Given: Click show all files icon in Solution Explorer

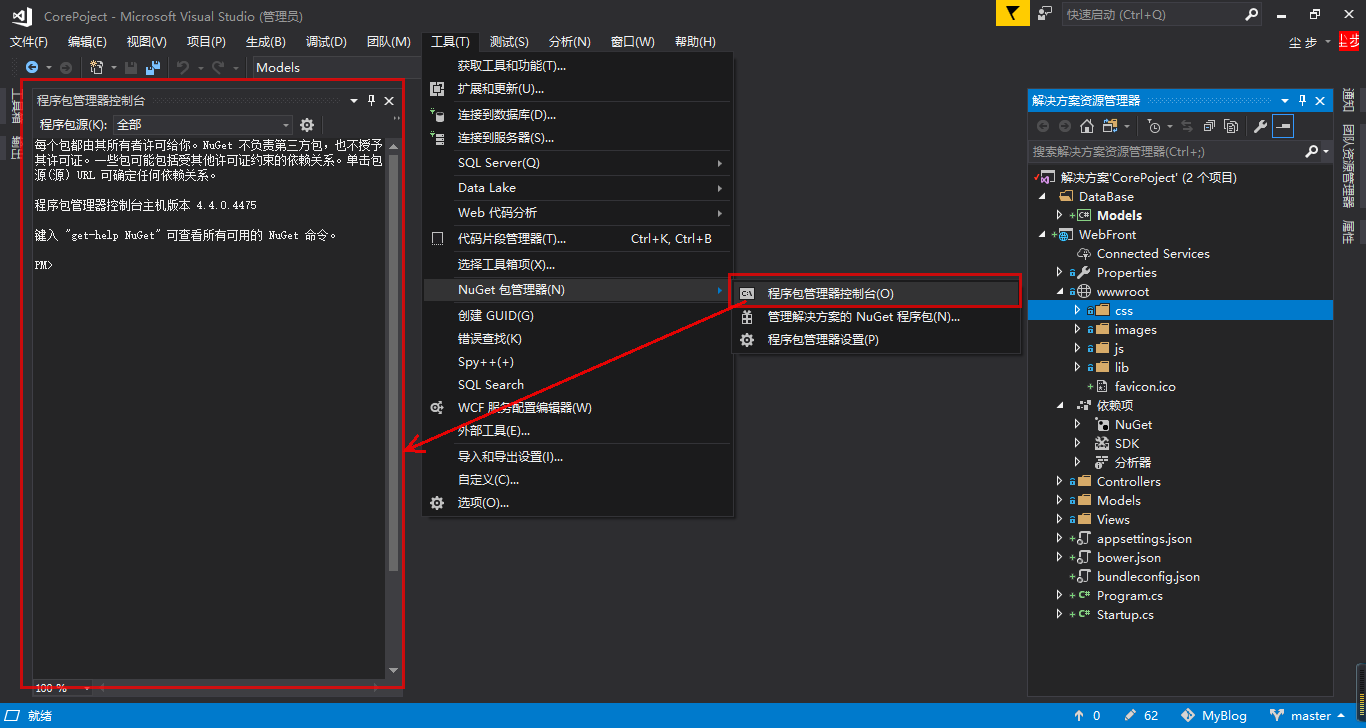Looking at the screenshot, I should 1231,126.
